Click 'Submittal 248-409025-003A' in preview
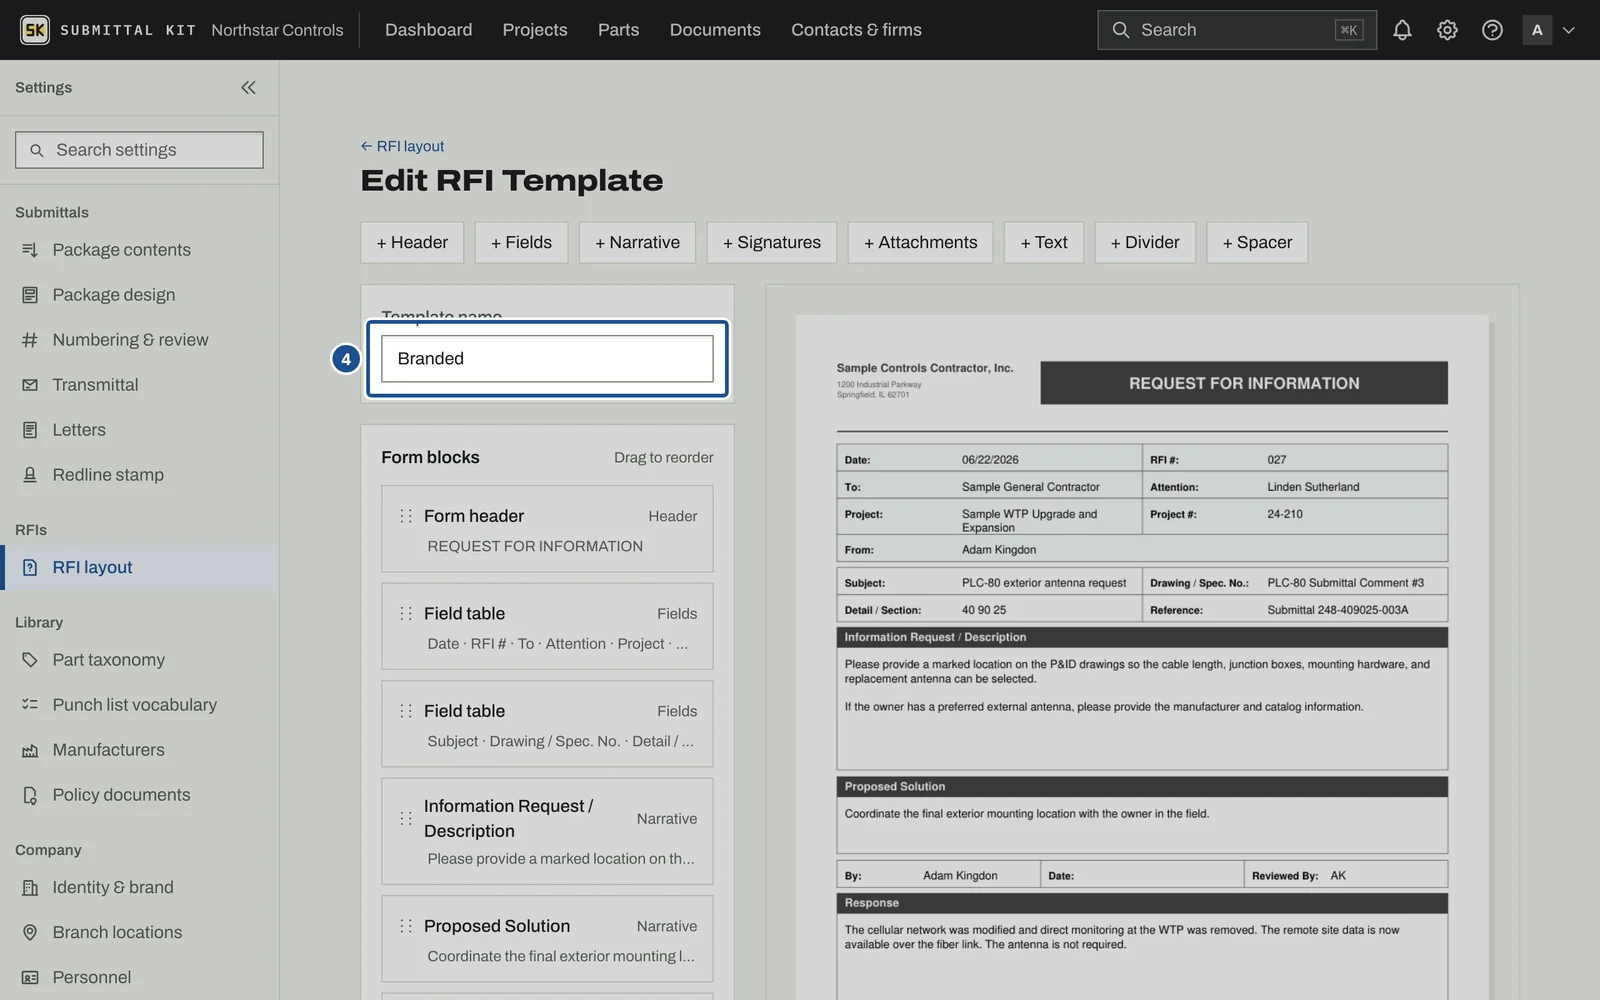 1337,610
